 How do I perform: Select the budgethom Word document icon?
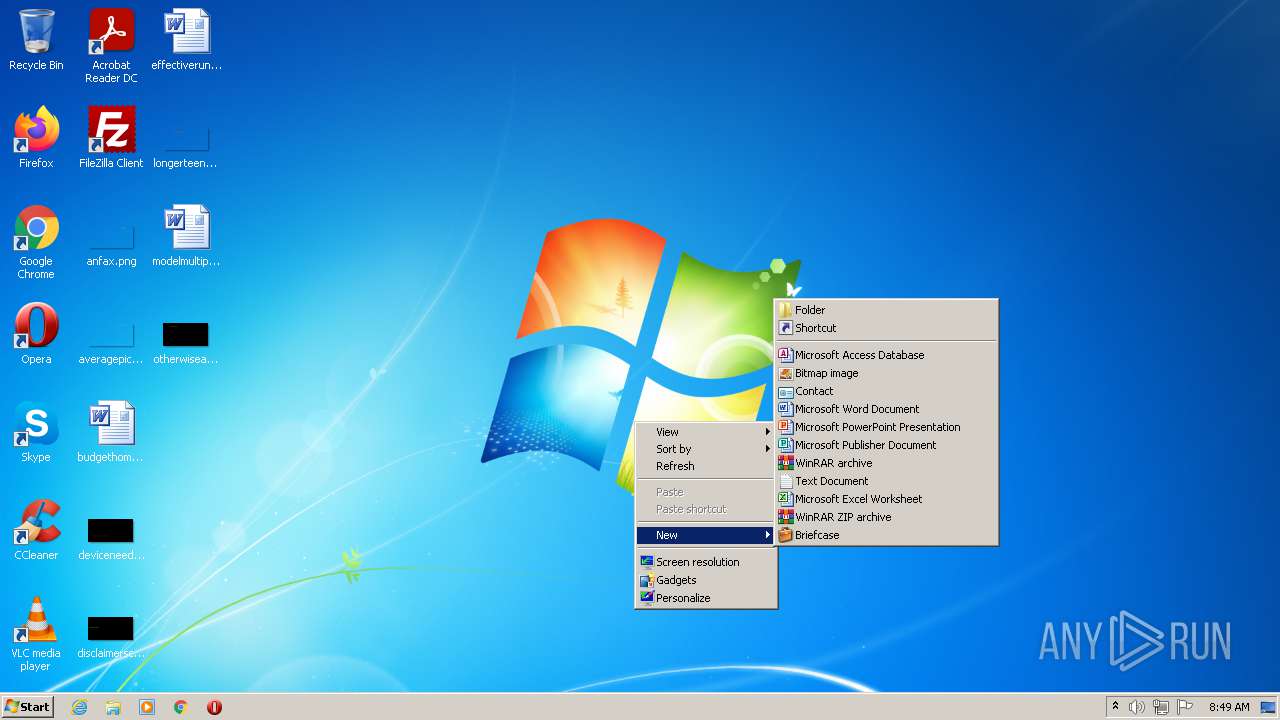[x=111, y=432]
